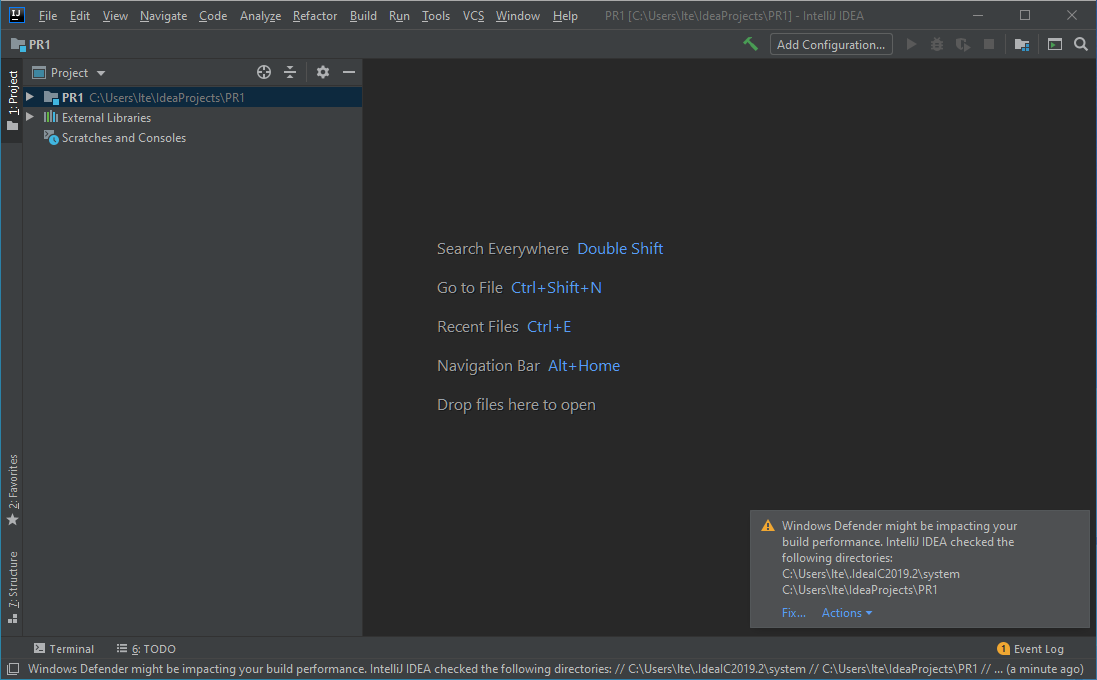Click the Run play icon in toolbar

pos(911,44)
